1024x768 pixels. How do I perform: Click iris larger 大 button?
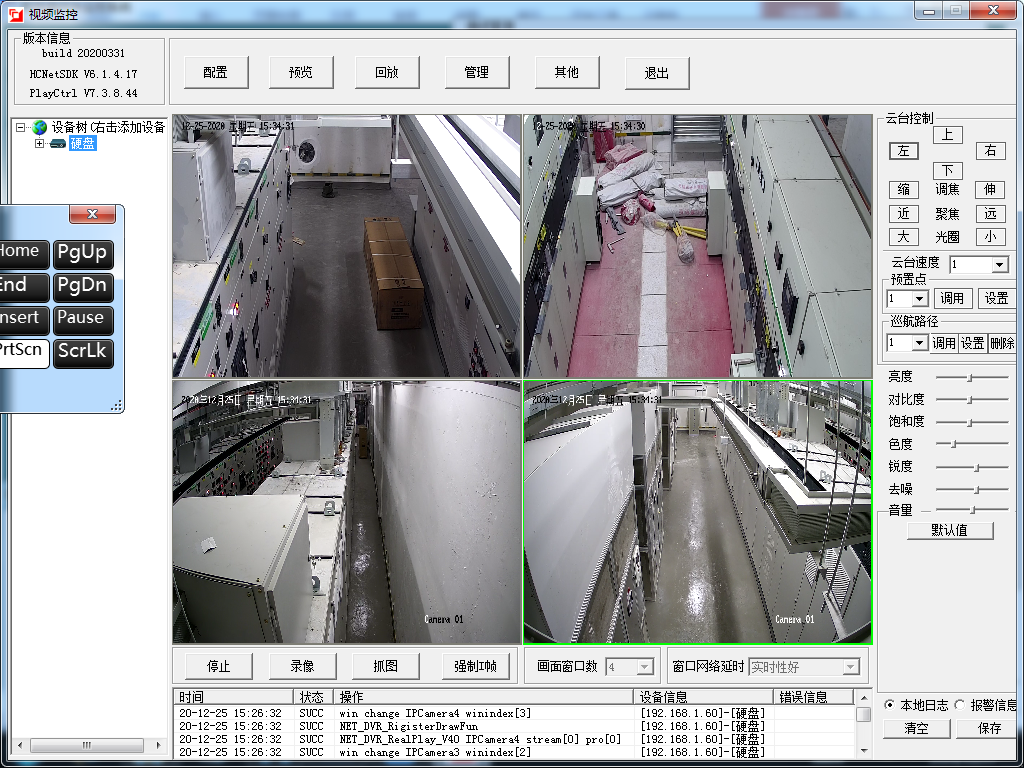[903, 237]
